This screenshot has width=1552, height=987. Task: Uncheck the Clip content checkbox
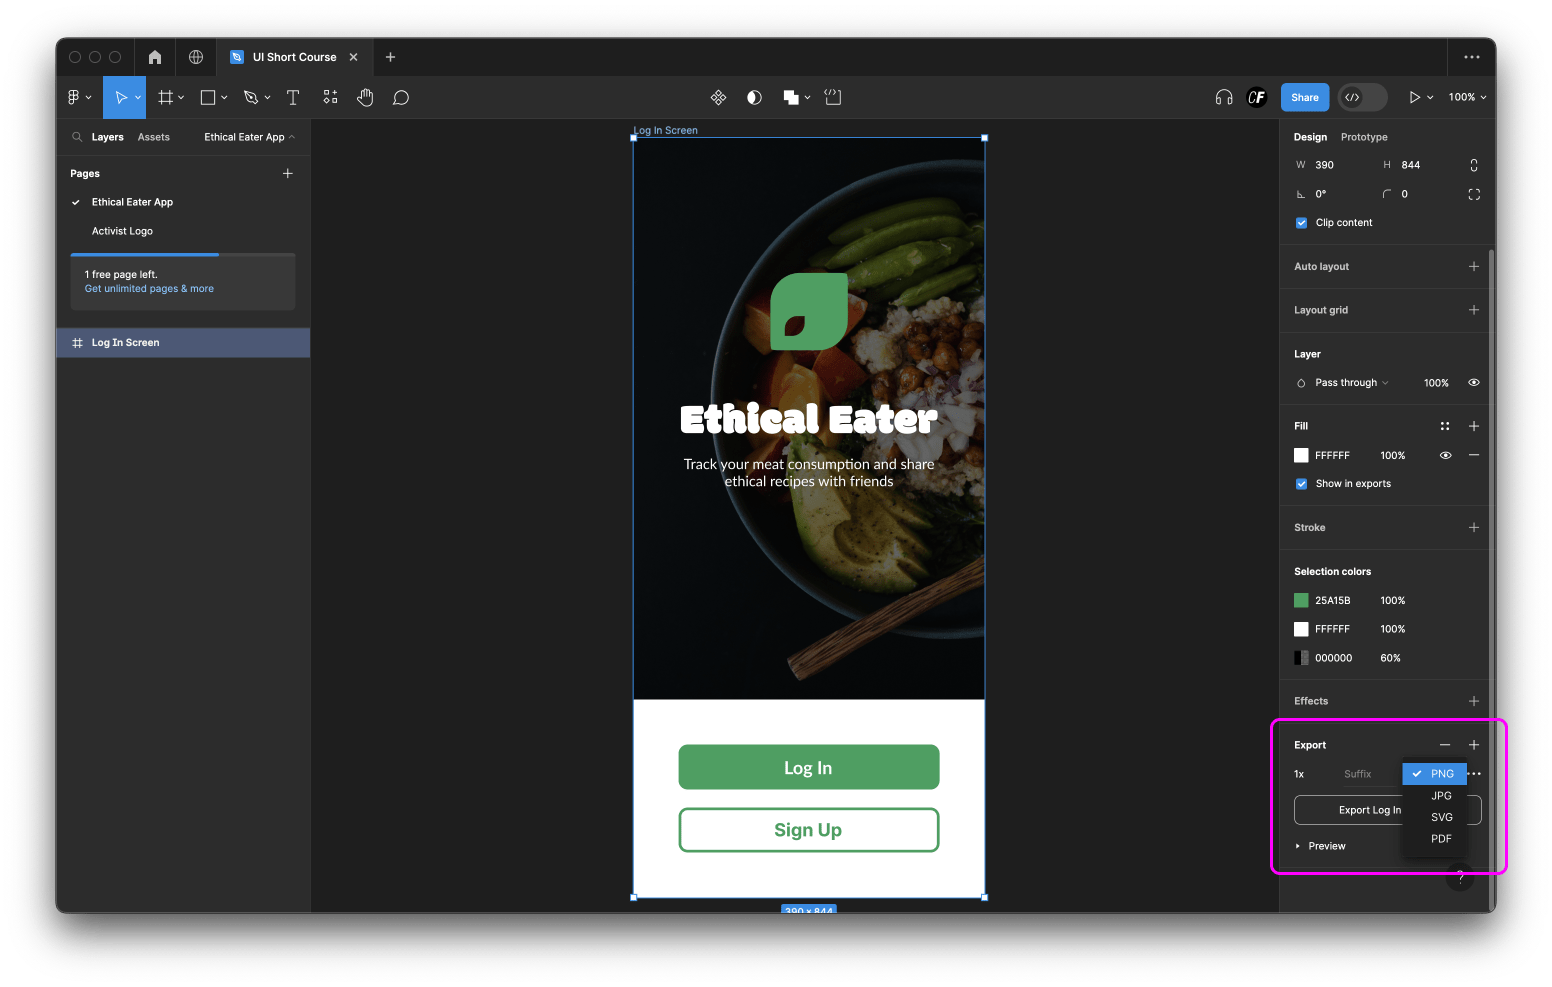point(1301,223)
